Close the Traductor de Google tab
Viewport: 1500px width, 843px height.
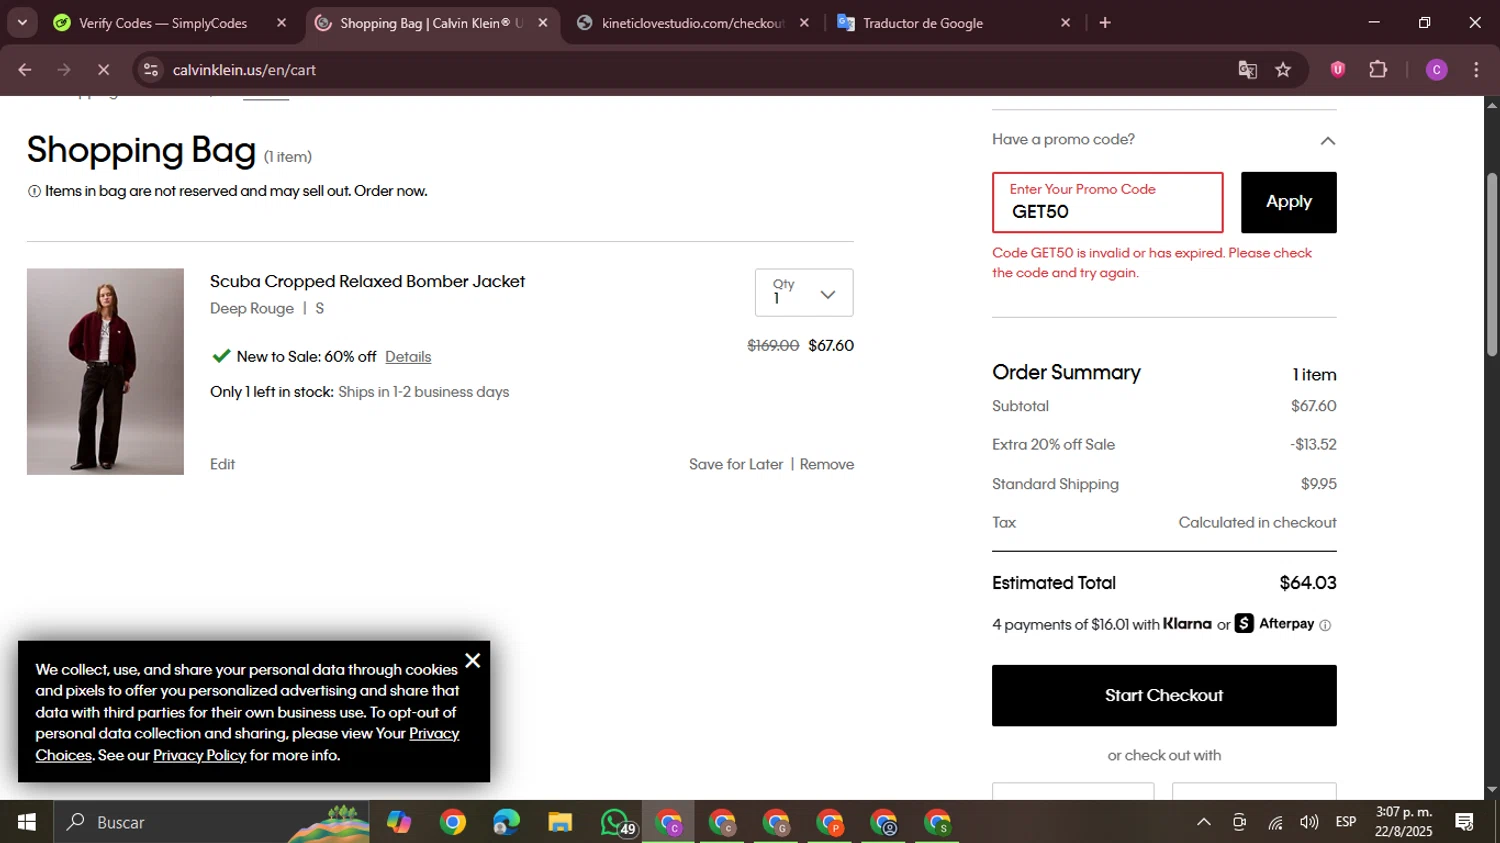click(x=1065, y=23)
